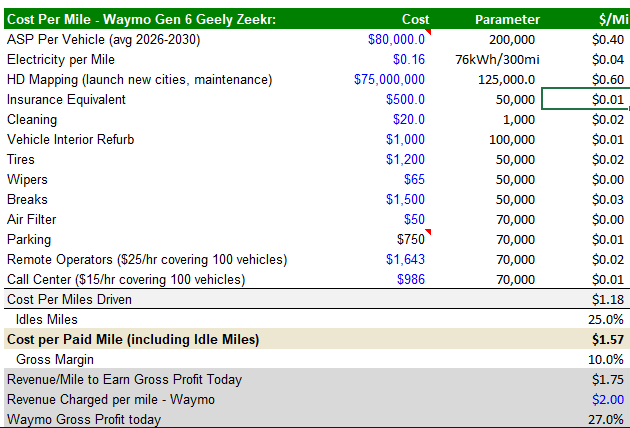Click the Cleaning cost cell $20.0
Image resolution: width=630 pixels, height=428 pixels.
[409, 119]
